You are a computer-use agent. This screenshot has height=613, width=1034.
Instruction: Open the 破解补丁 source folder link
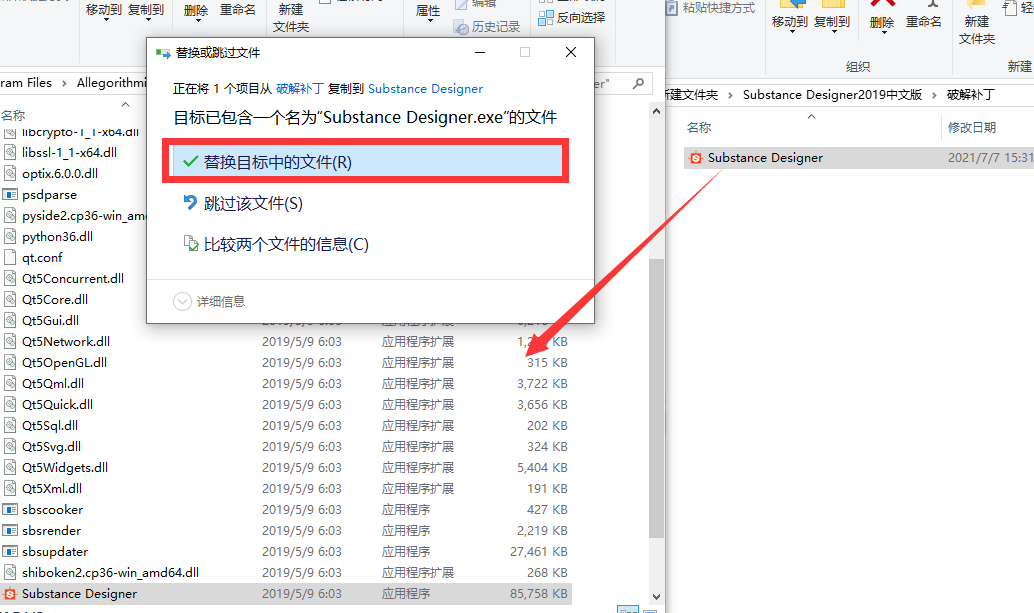tap(299, 88)
